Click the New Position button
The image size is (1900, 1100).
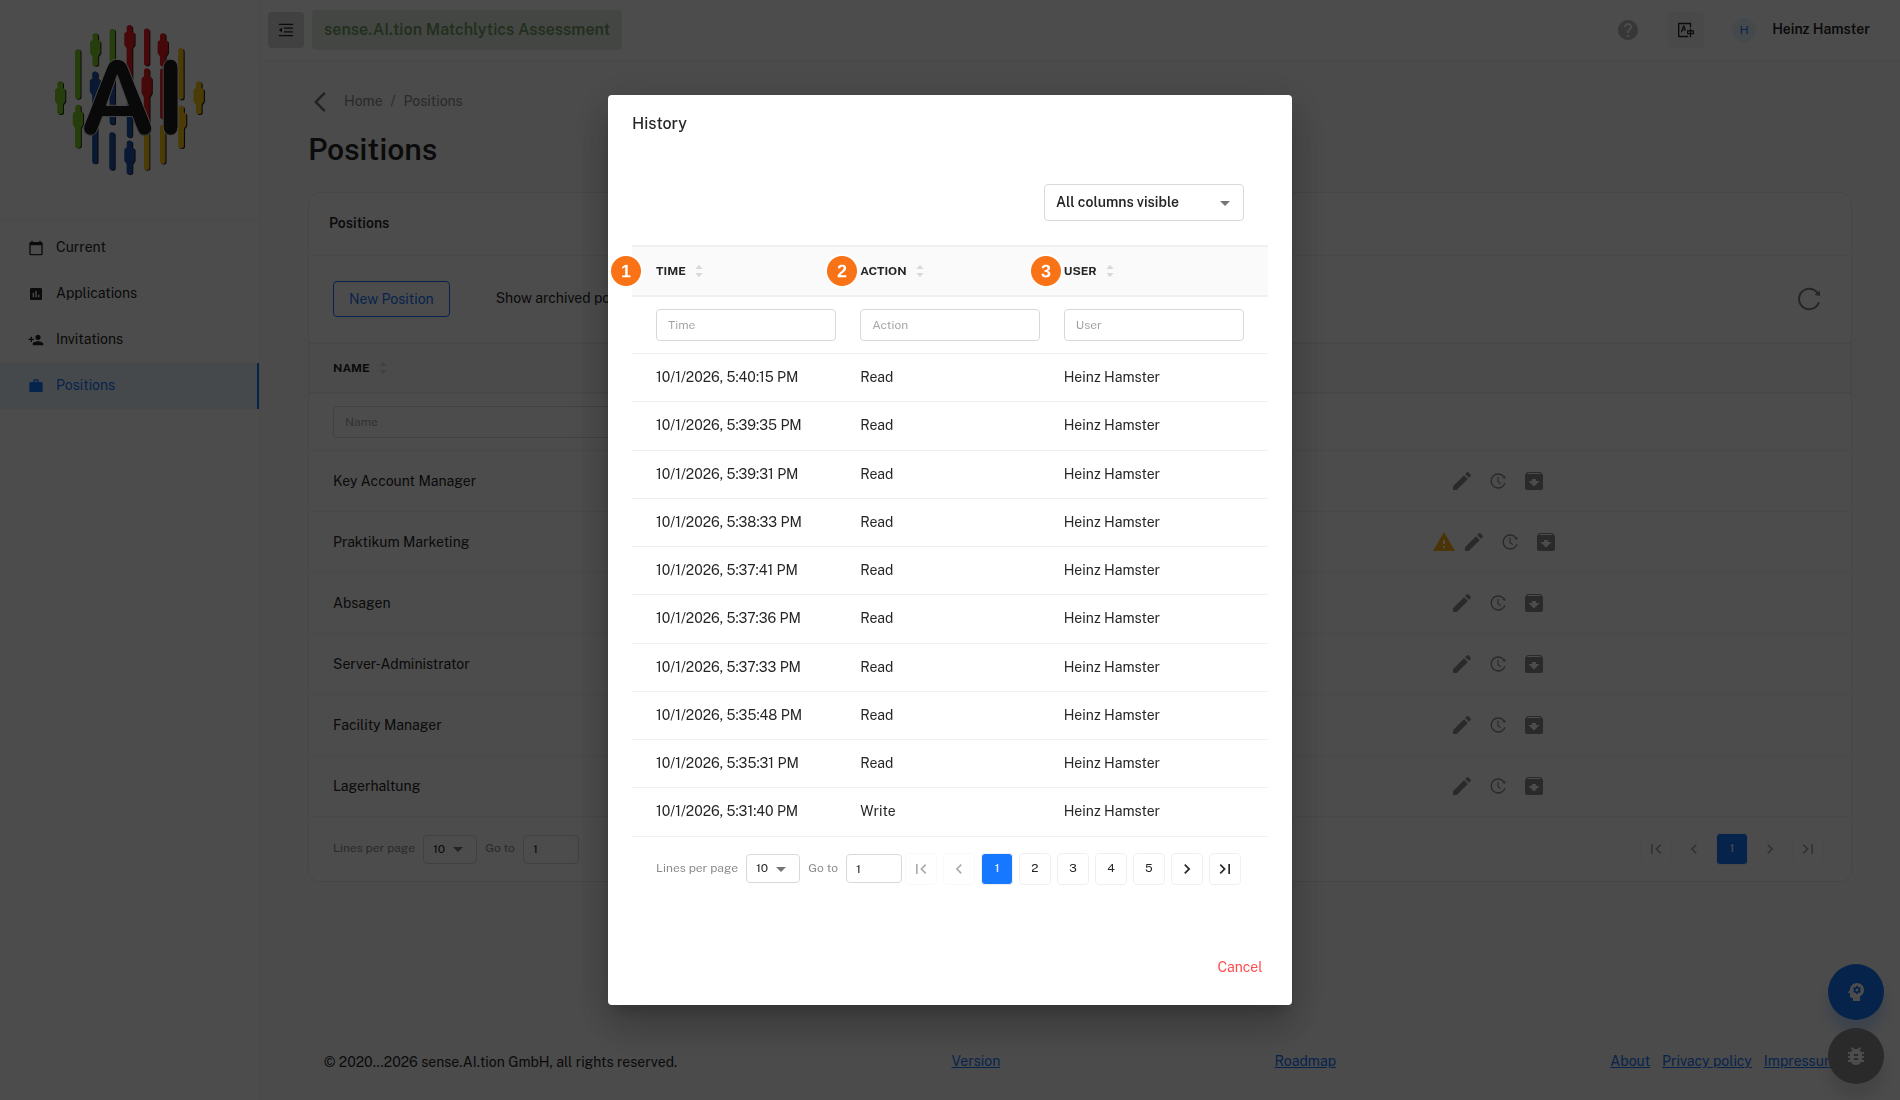click(x=391, y=299)
